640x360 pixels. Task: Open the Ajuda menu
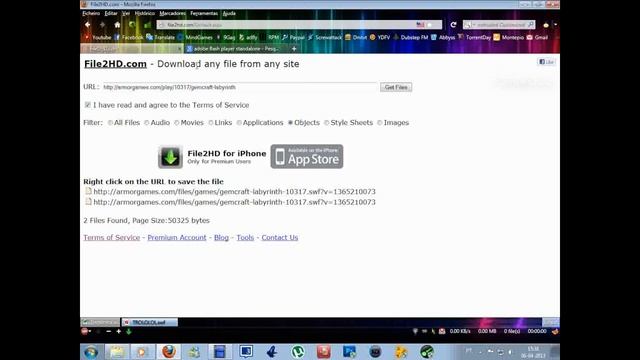(229, 13)
